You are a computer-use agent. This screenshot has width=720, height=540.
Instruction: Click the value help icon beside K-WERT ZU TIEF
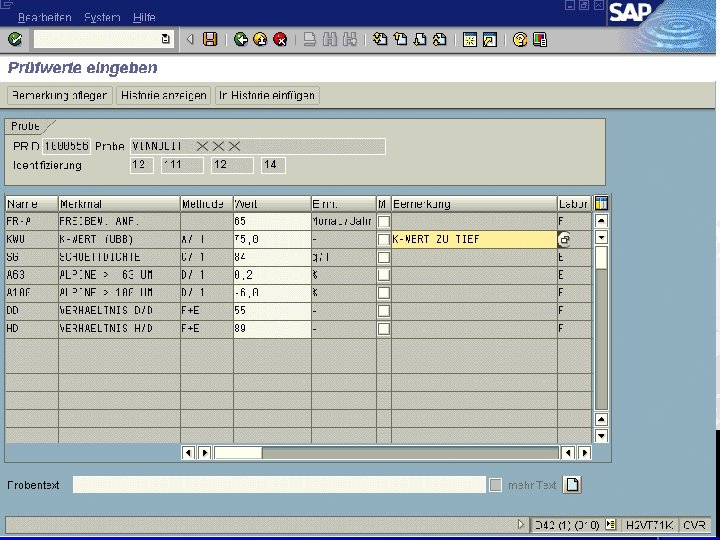[564, 239]
